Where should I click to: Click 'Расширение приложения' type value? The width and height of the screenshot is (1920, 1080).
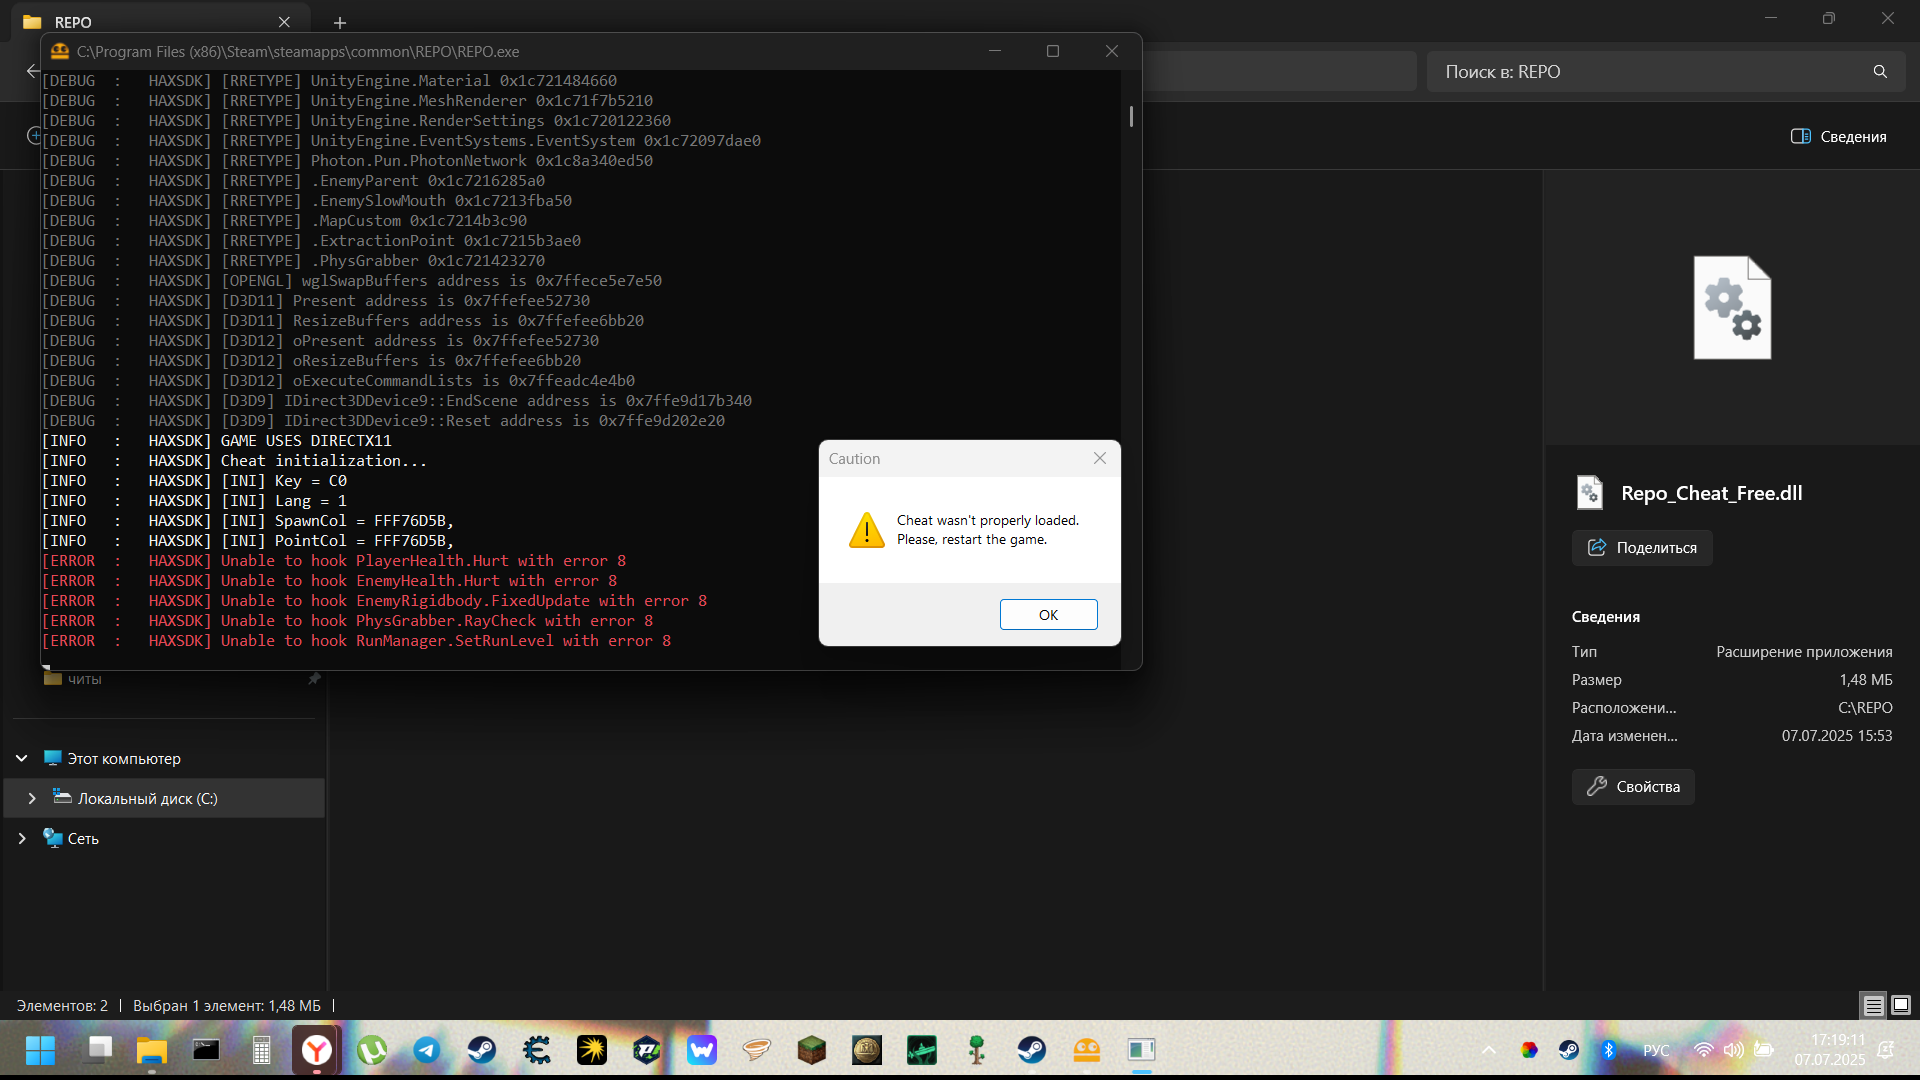coord(1804,652)
